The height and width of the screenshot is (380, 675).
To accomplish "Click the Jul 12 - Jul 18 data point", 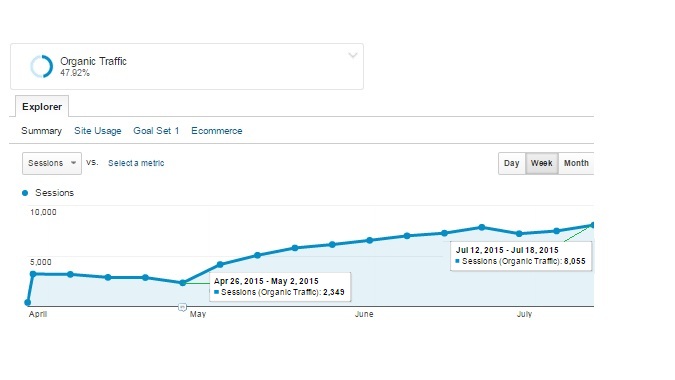I will 593,225.
